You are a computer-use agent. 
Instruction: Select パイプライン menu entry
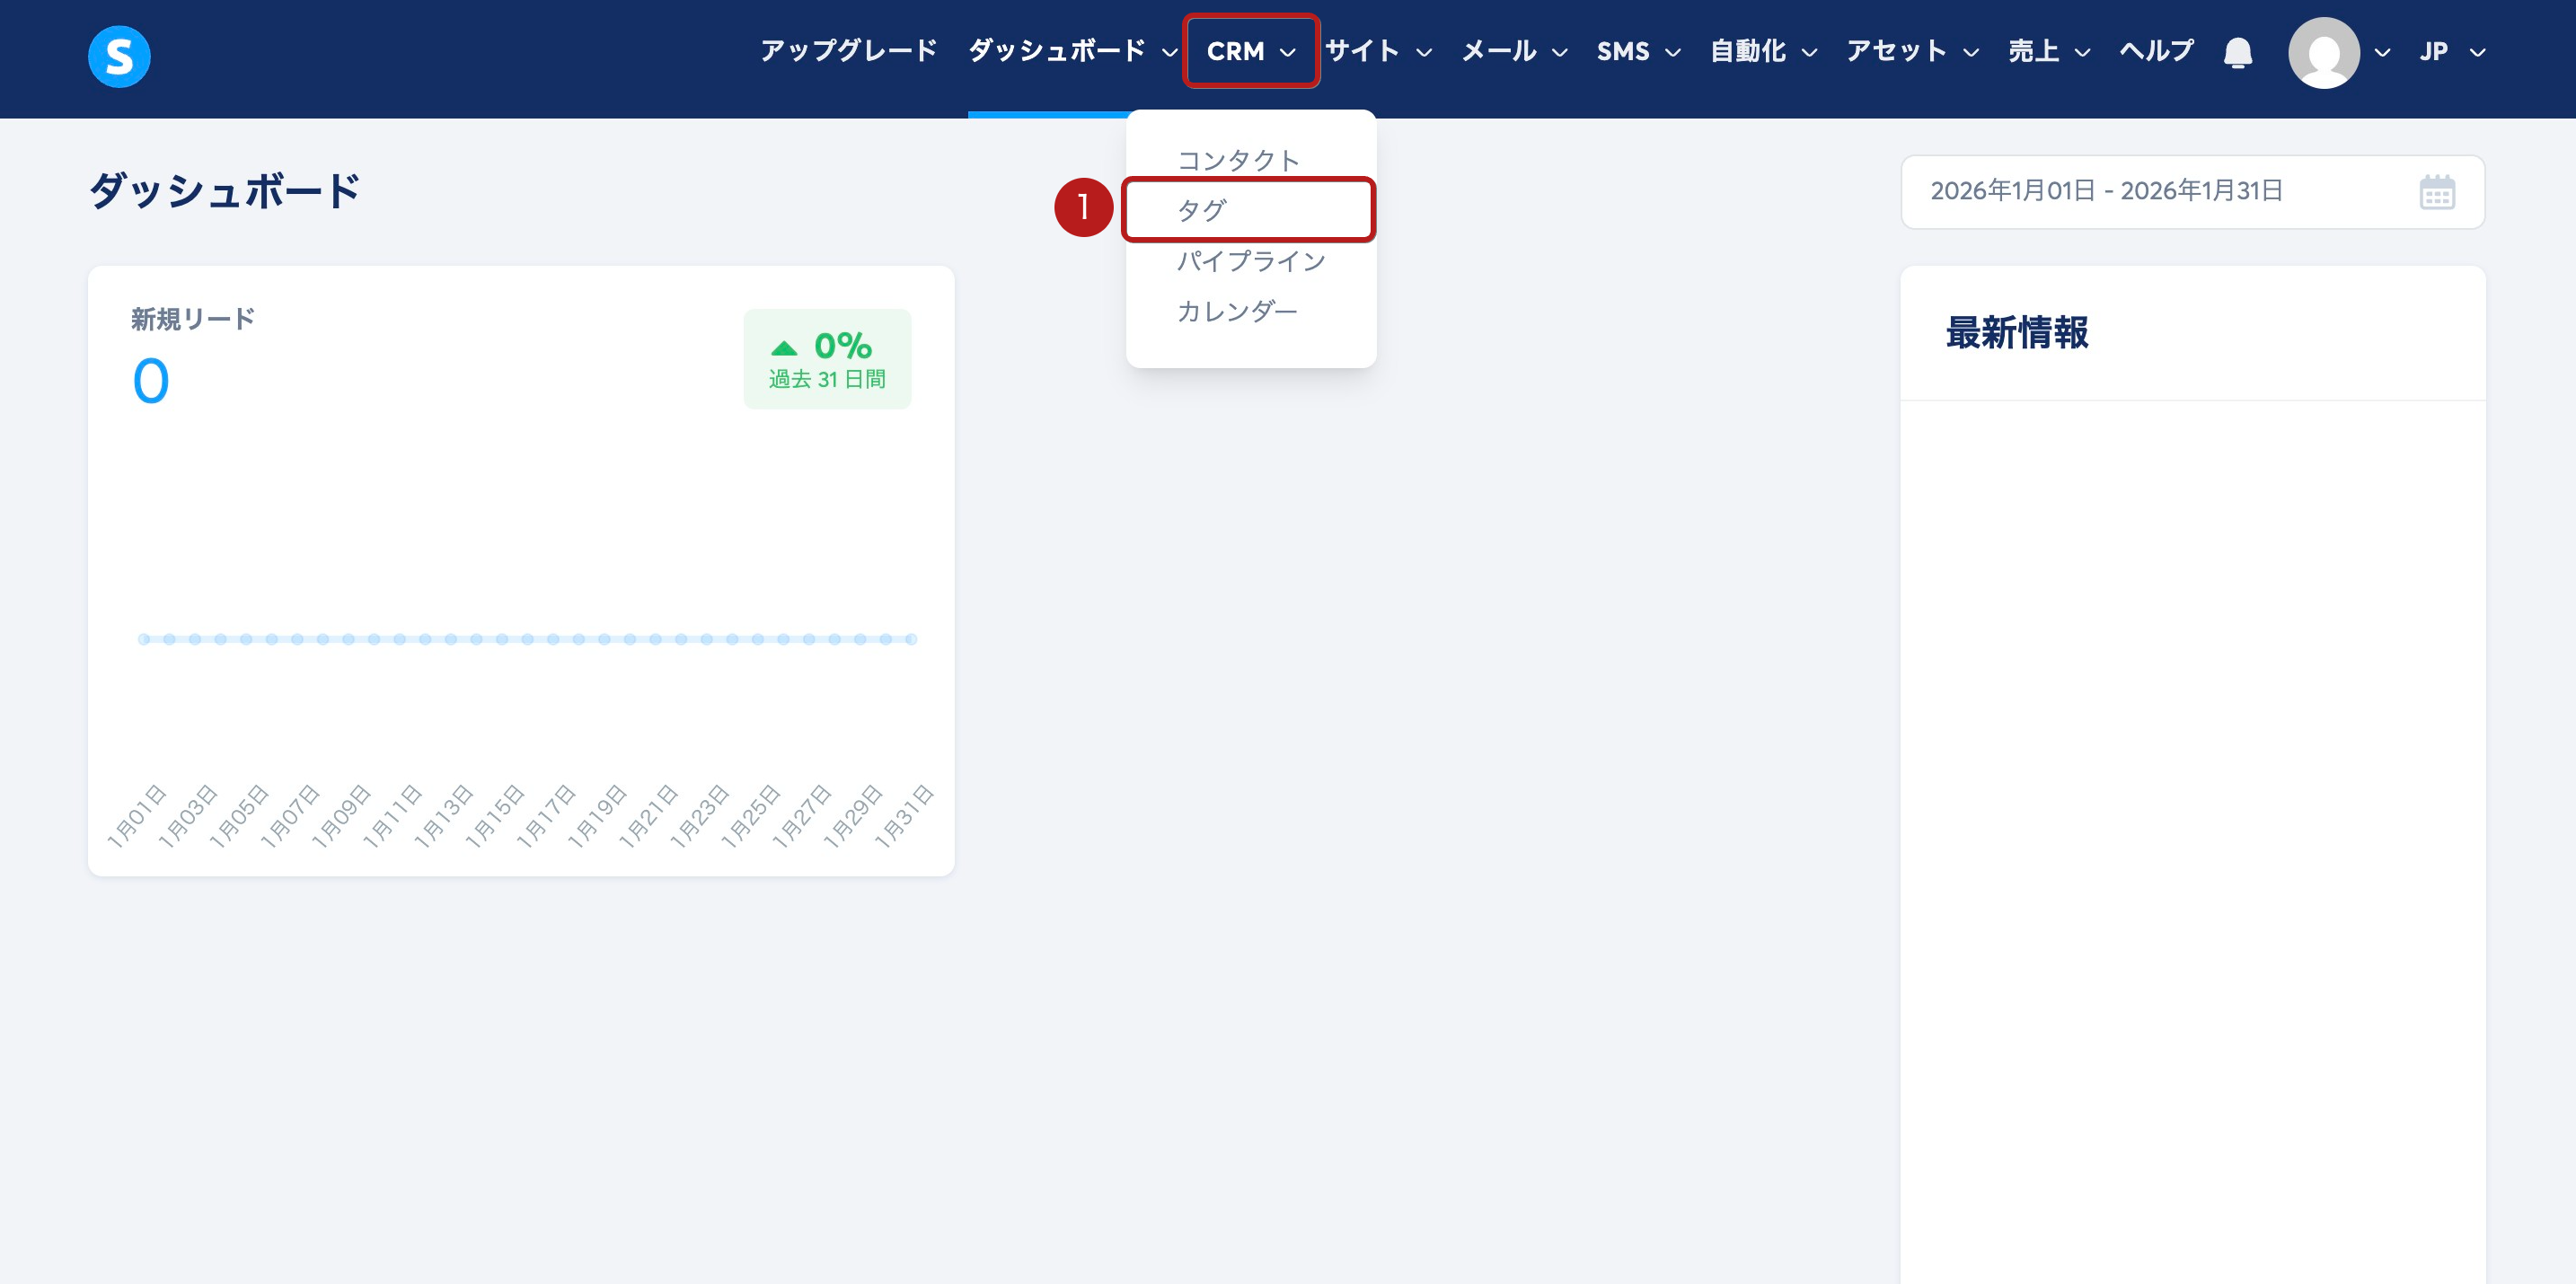tap(1250, 261)
